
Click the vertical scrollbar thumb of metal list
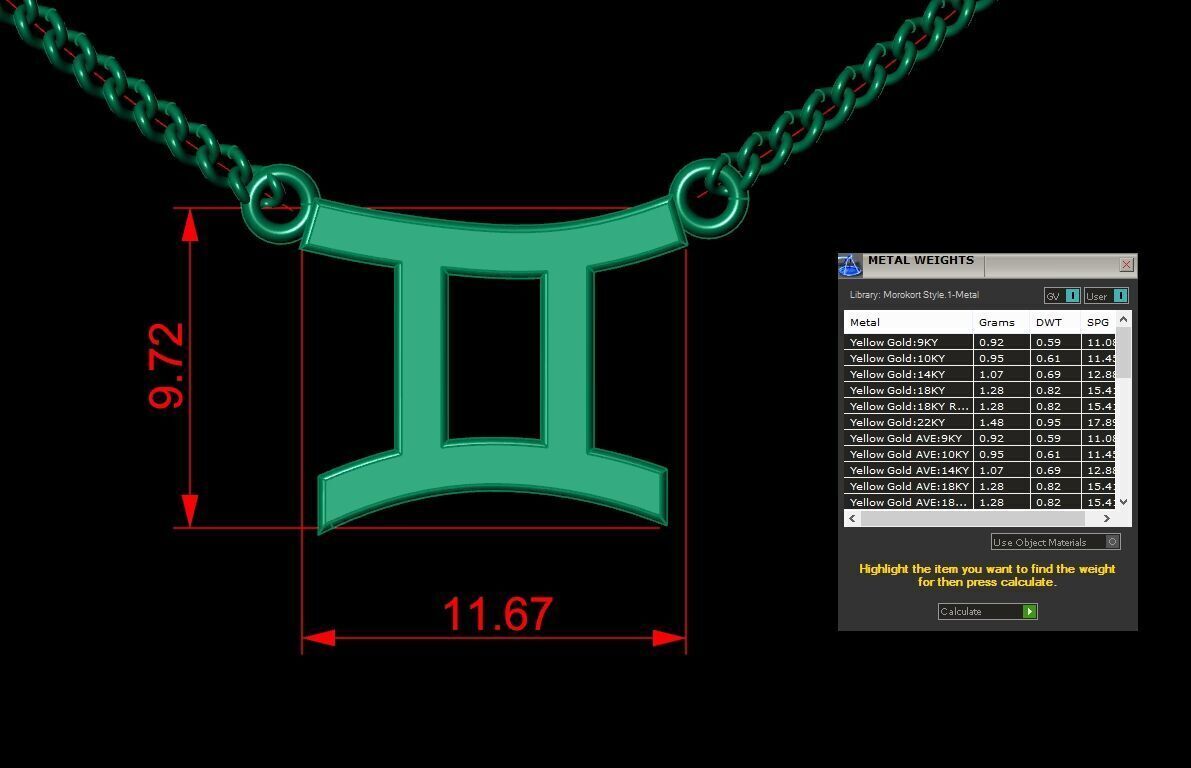click(x=1123, y=352)
